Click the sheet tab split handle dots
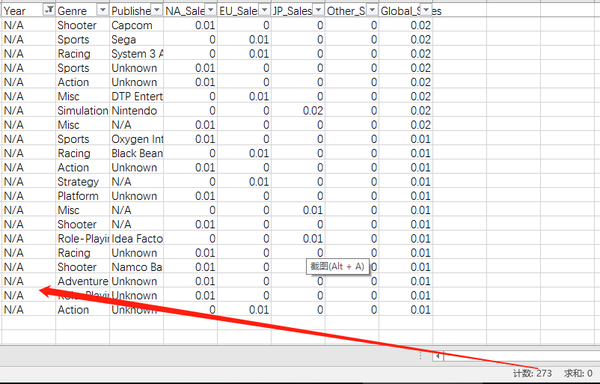The image size is (600, 384). coord(420,356)
